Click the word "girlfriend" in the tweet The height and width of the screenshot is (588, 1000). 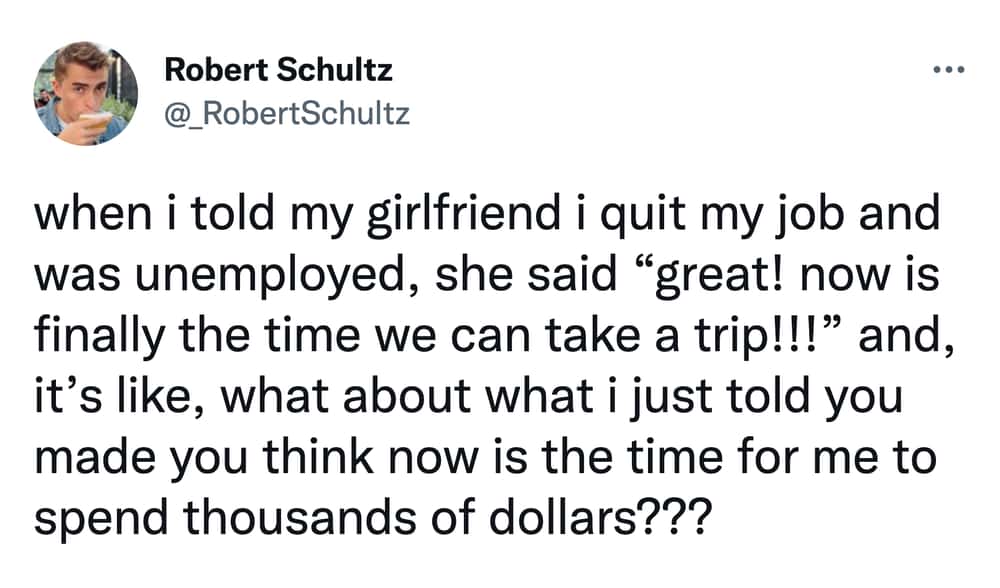(x=464, y=214)
